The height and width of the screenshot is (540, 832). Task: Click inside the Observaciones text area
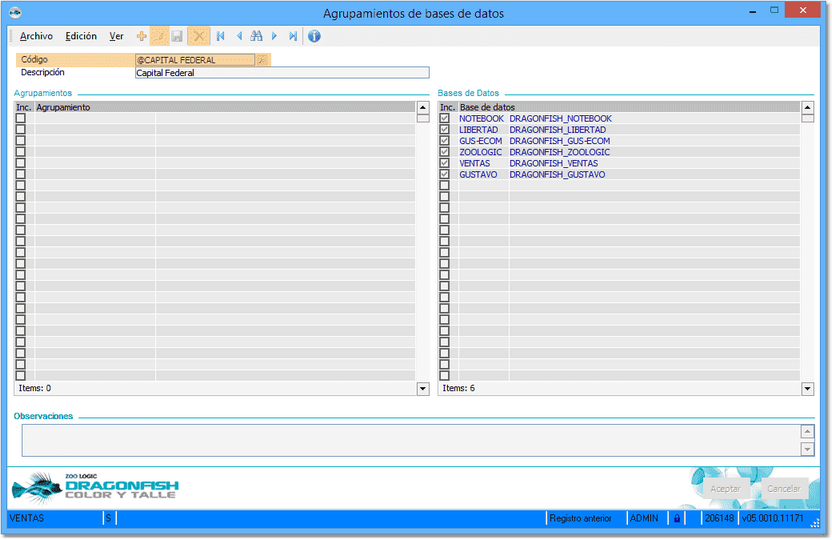tap(411, 440)
